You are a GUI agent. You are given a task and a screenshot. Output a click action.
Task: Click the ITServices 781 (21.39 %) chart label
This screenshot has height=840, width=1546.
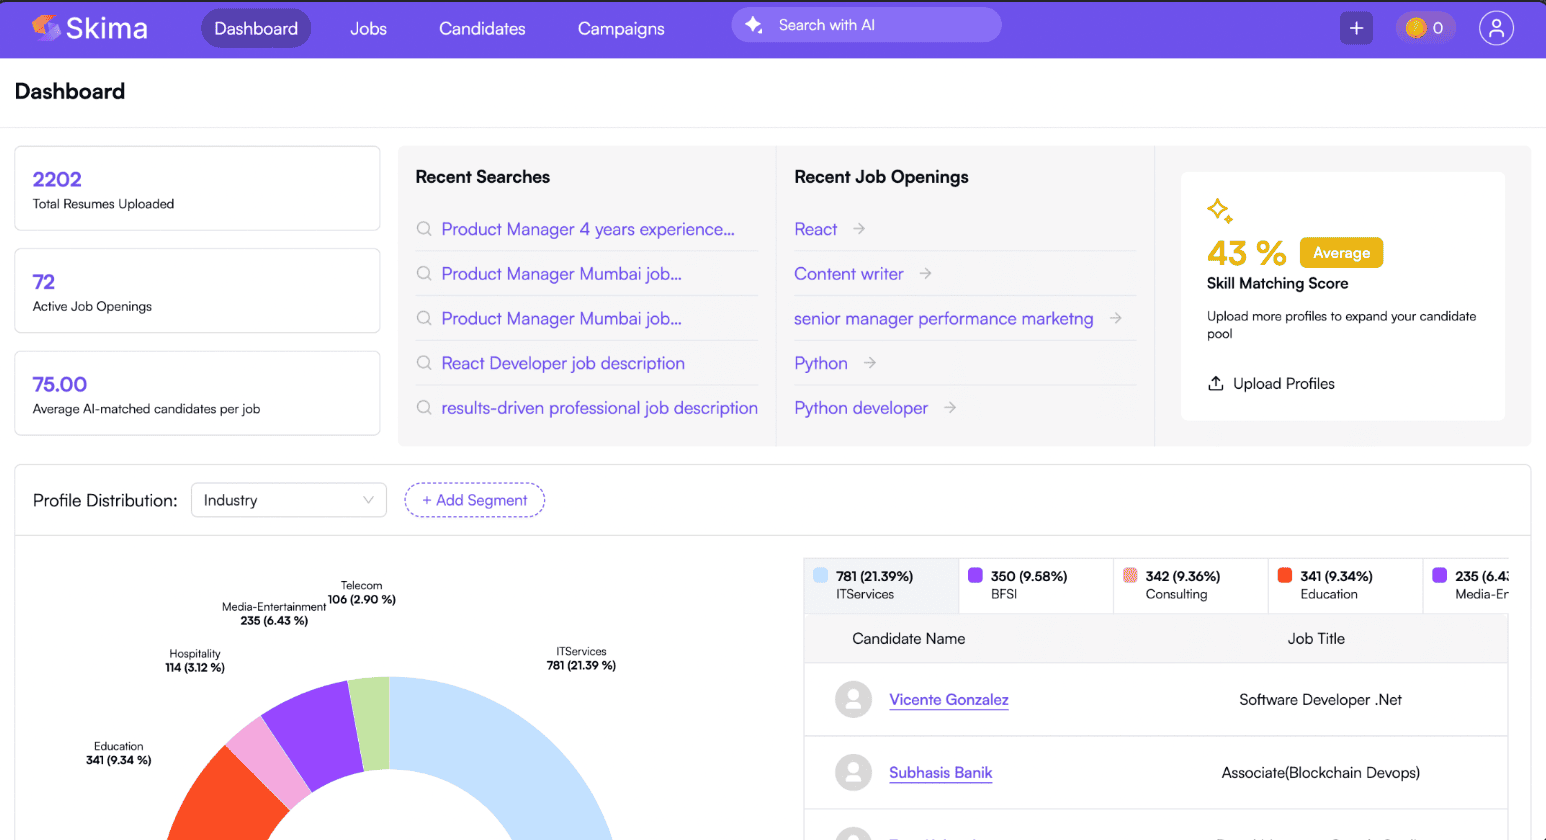581,658
